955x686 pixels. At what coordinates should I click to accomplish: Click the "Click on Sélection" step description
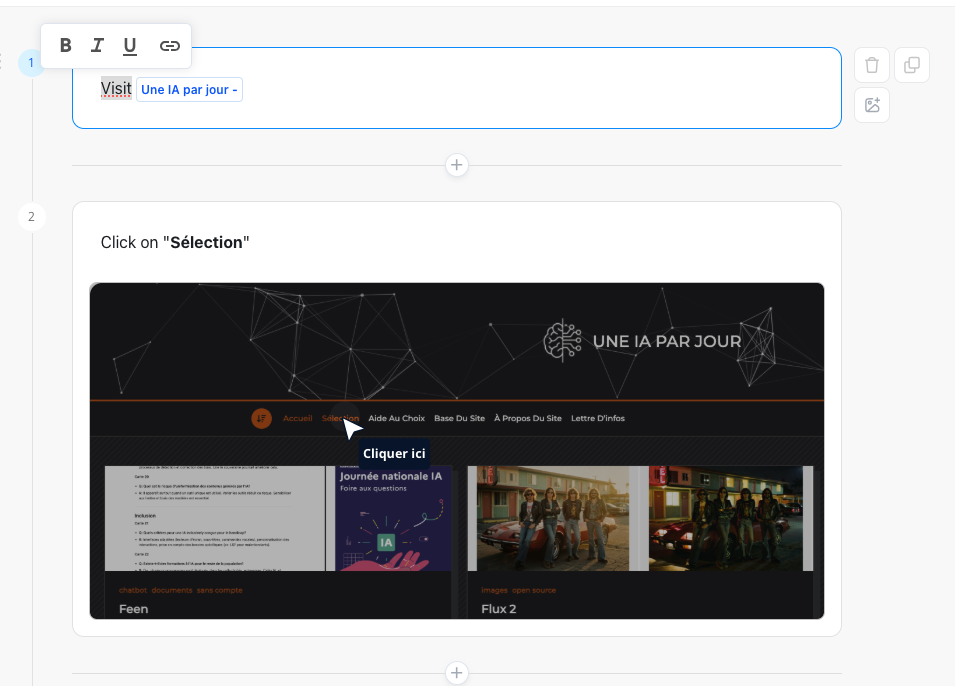point(175,242)
